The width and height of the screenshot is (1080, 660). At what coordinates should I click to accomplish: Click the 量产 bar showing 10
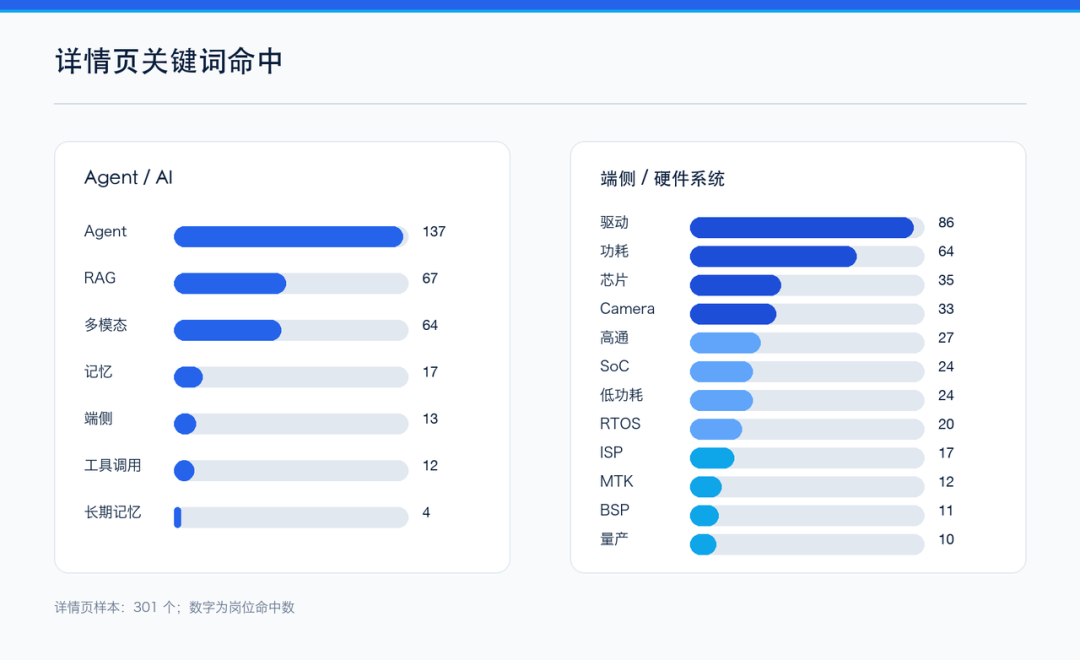[x=807, y=544]
